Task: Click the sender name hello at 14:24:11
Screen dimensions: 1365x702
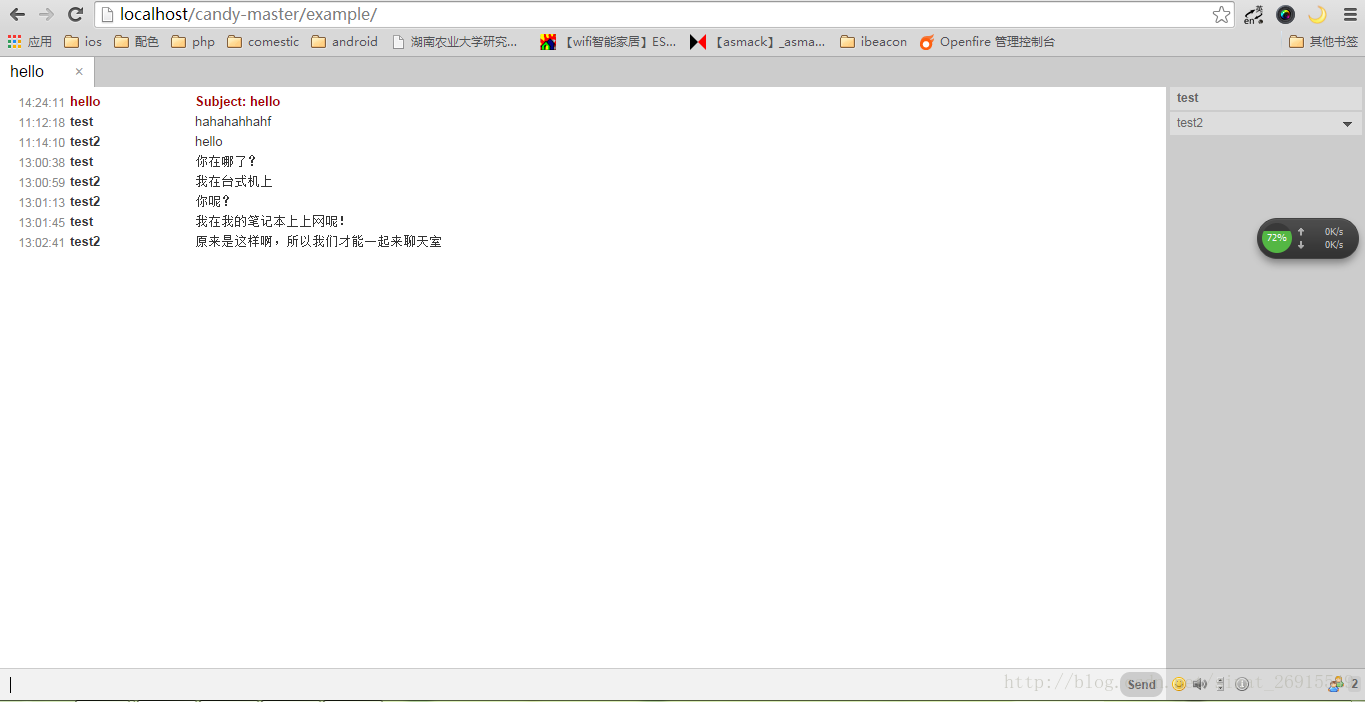Action: 85,102
